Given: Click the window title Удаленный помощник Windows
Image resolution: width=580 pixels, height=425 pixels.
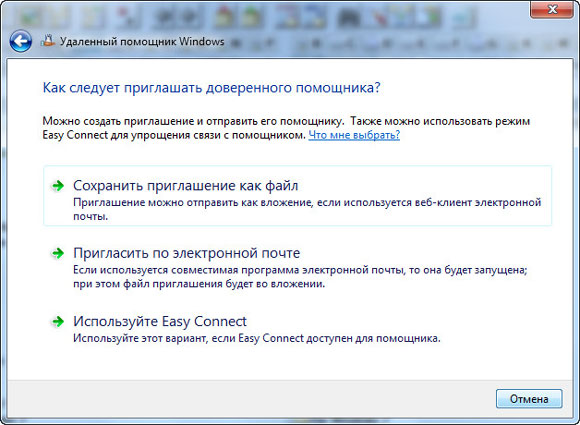Looking at the screenshot, I should pos(142,41).
